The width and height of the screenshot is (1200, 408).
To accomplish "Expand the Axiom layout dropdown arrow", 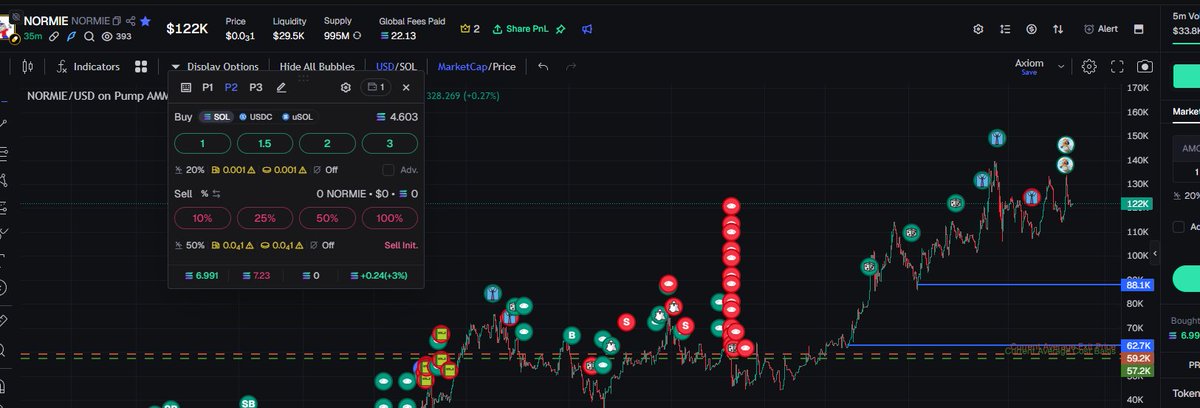I will click(1061, 67).
